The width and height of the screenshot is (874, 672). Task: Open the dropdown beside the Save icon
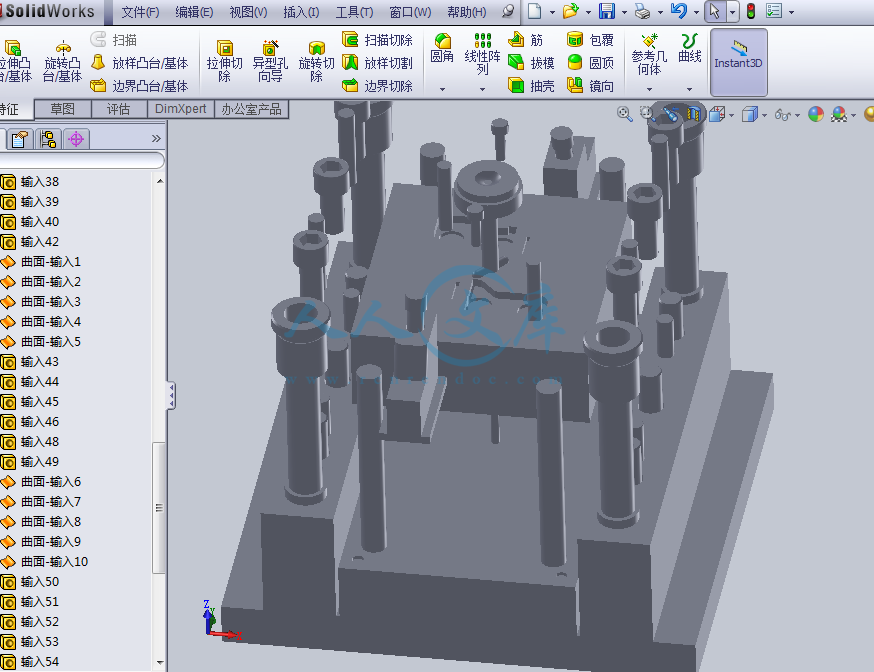coord(624,12)
